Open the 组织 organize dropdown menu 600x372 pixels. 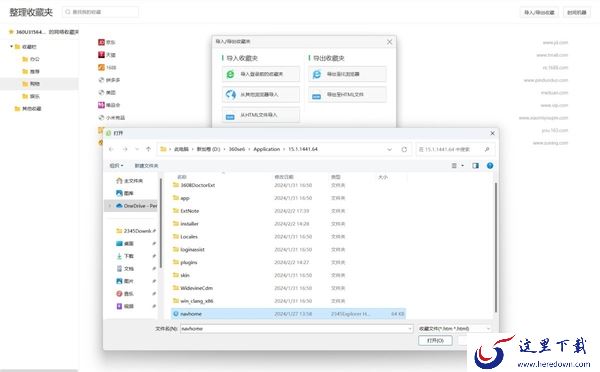[x=116, y=166]
